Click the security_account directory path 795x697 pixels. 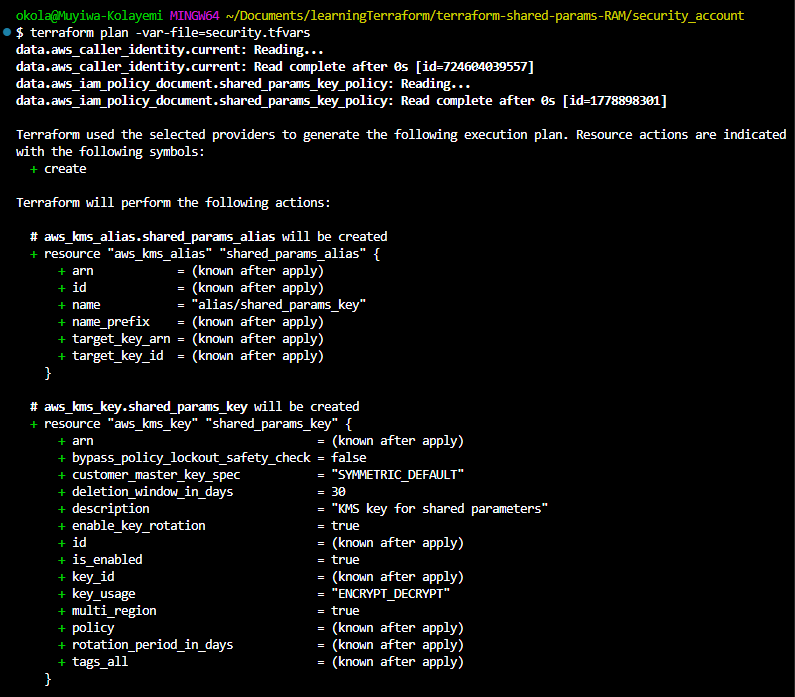(x=485, y=16)
